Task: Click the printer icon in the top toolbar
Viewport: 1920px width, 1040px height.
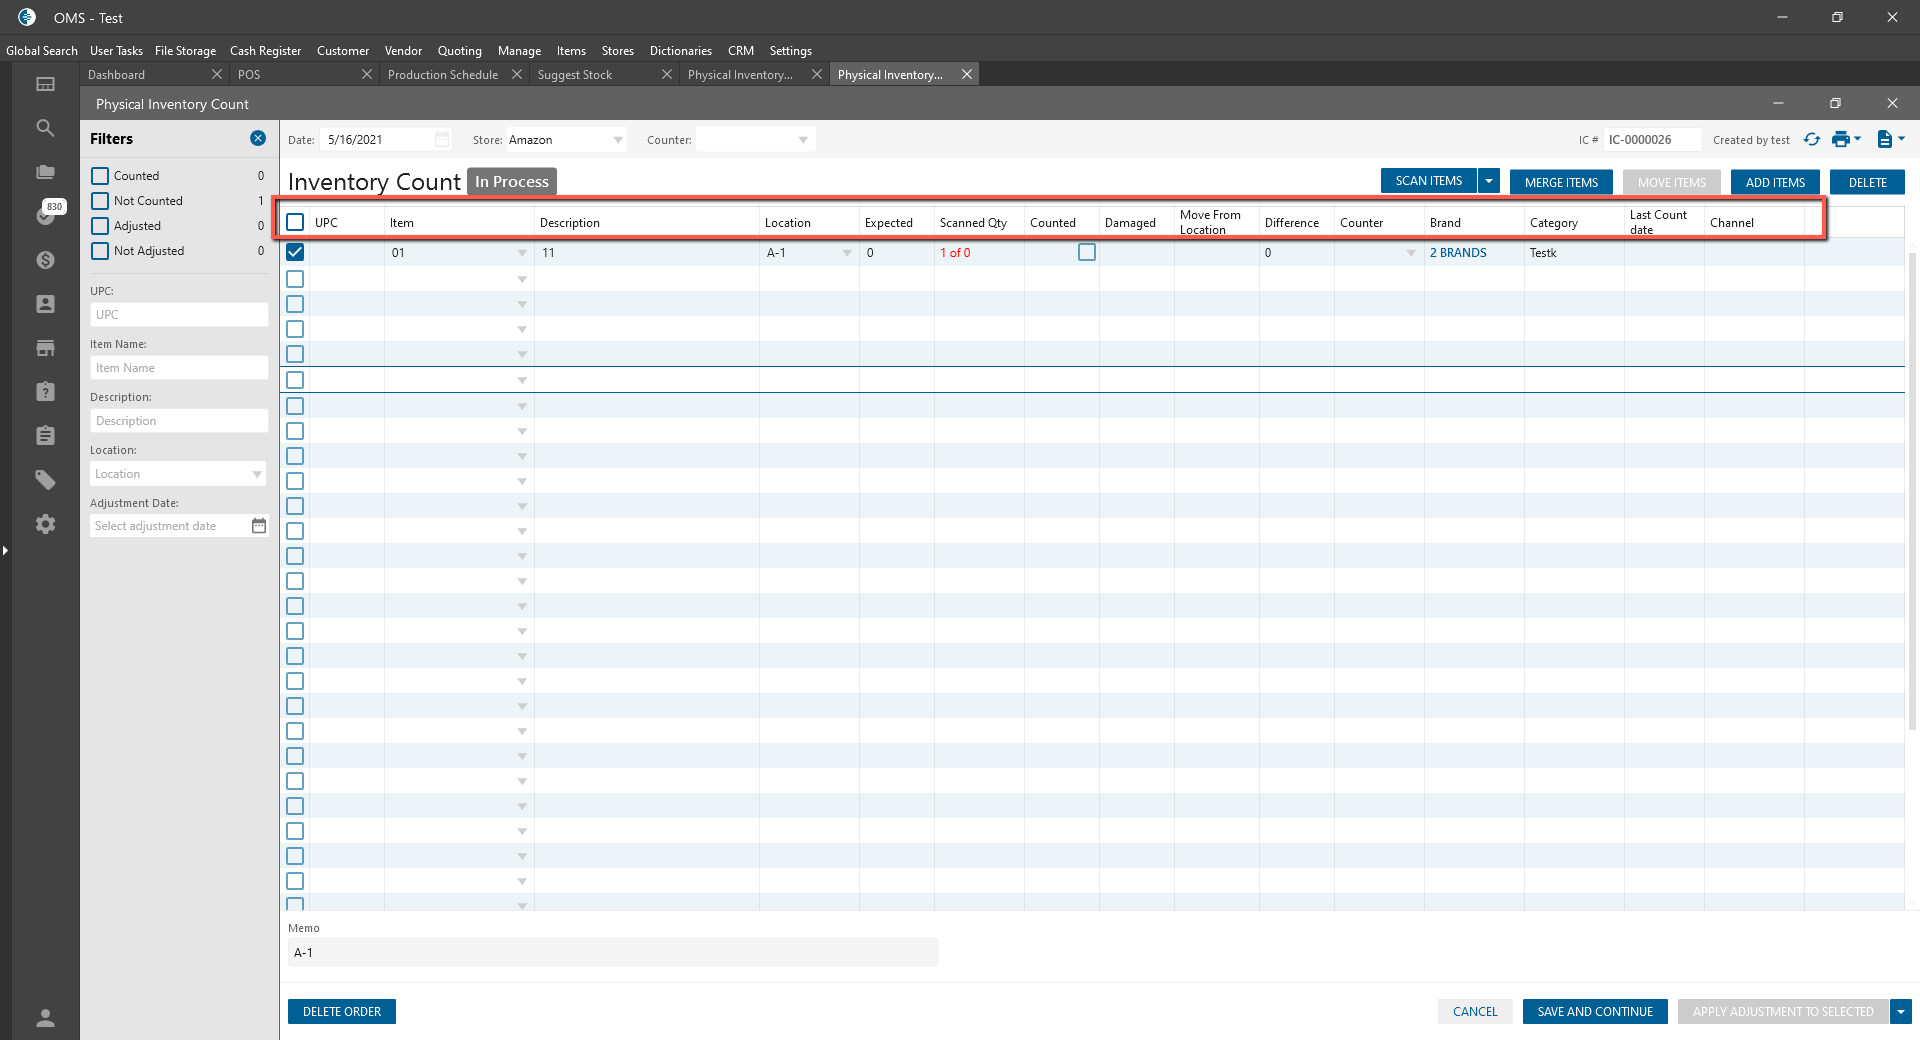Action: [x=1840, y=140]
